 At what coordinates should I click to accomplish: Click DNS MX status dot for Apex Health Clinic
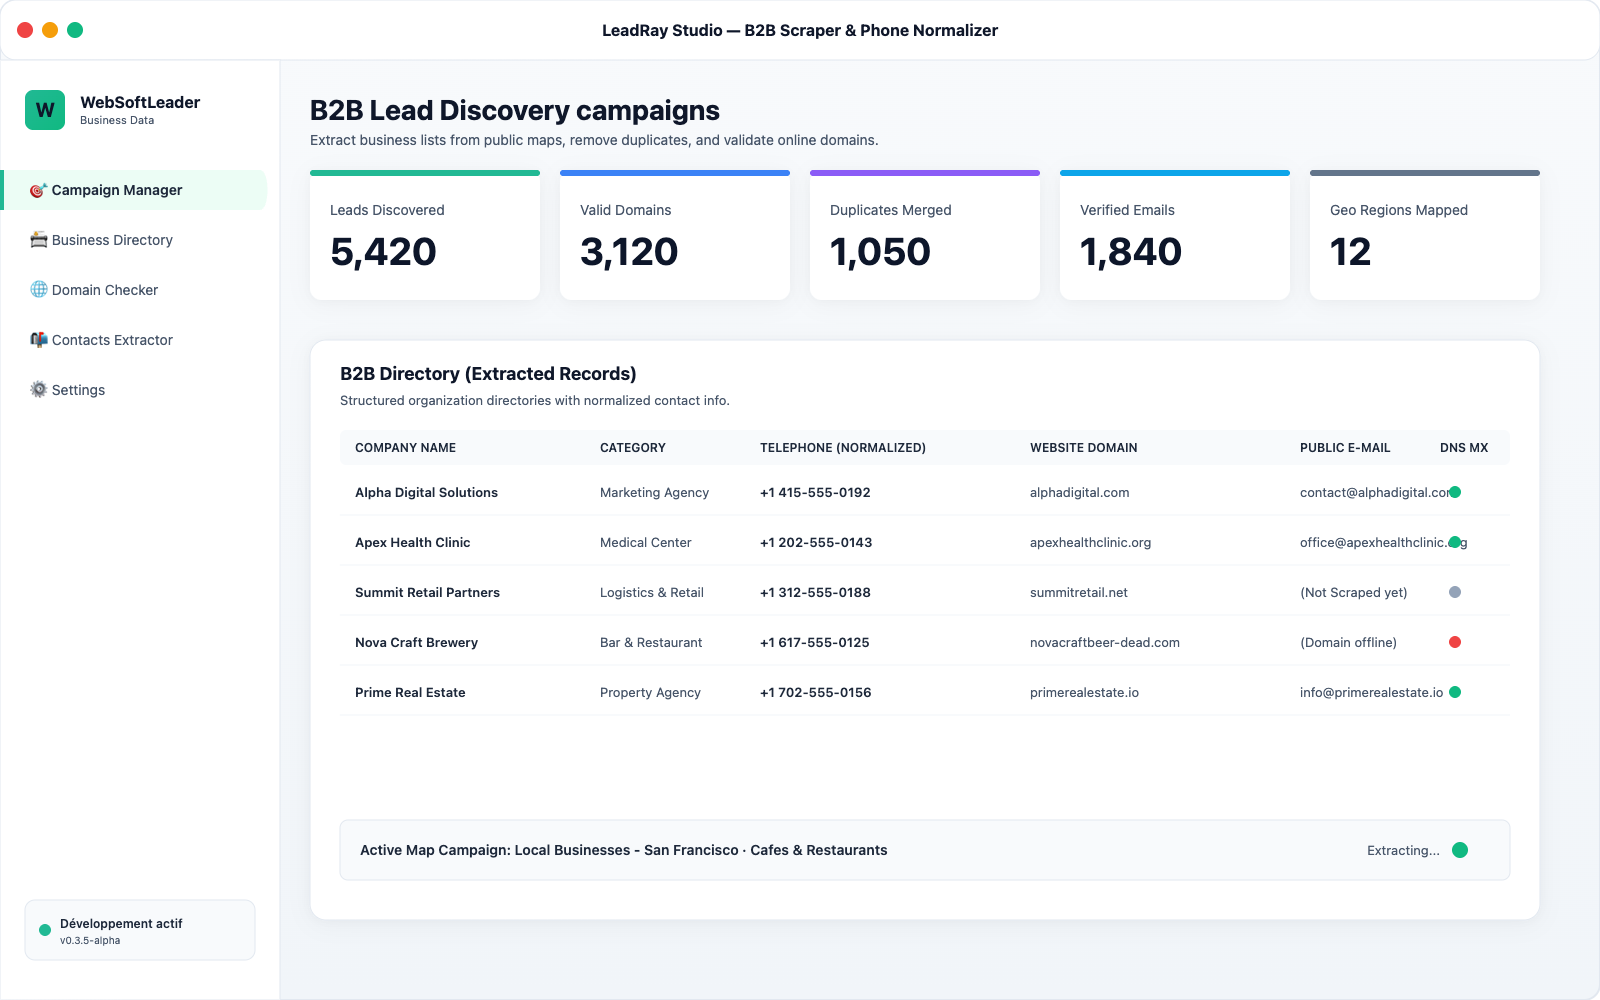tap(1455, 542)
